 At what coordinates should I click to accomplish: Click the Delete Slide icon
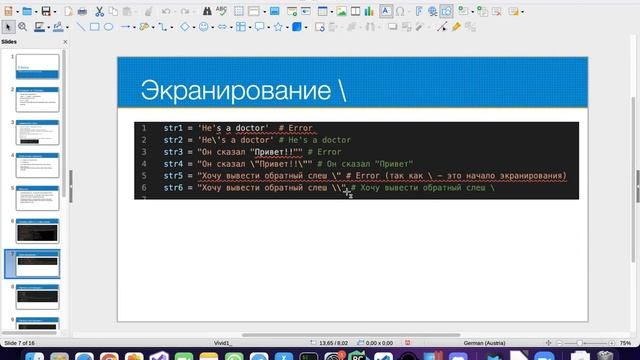497,11
